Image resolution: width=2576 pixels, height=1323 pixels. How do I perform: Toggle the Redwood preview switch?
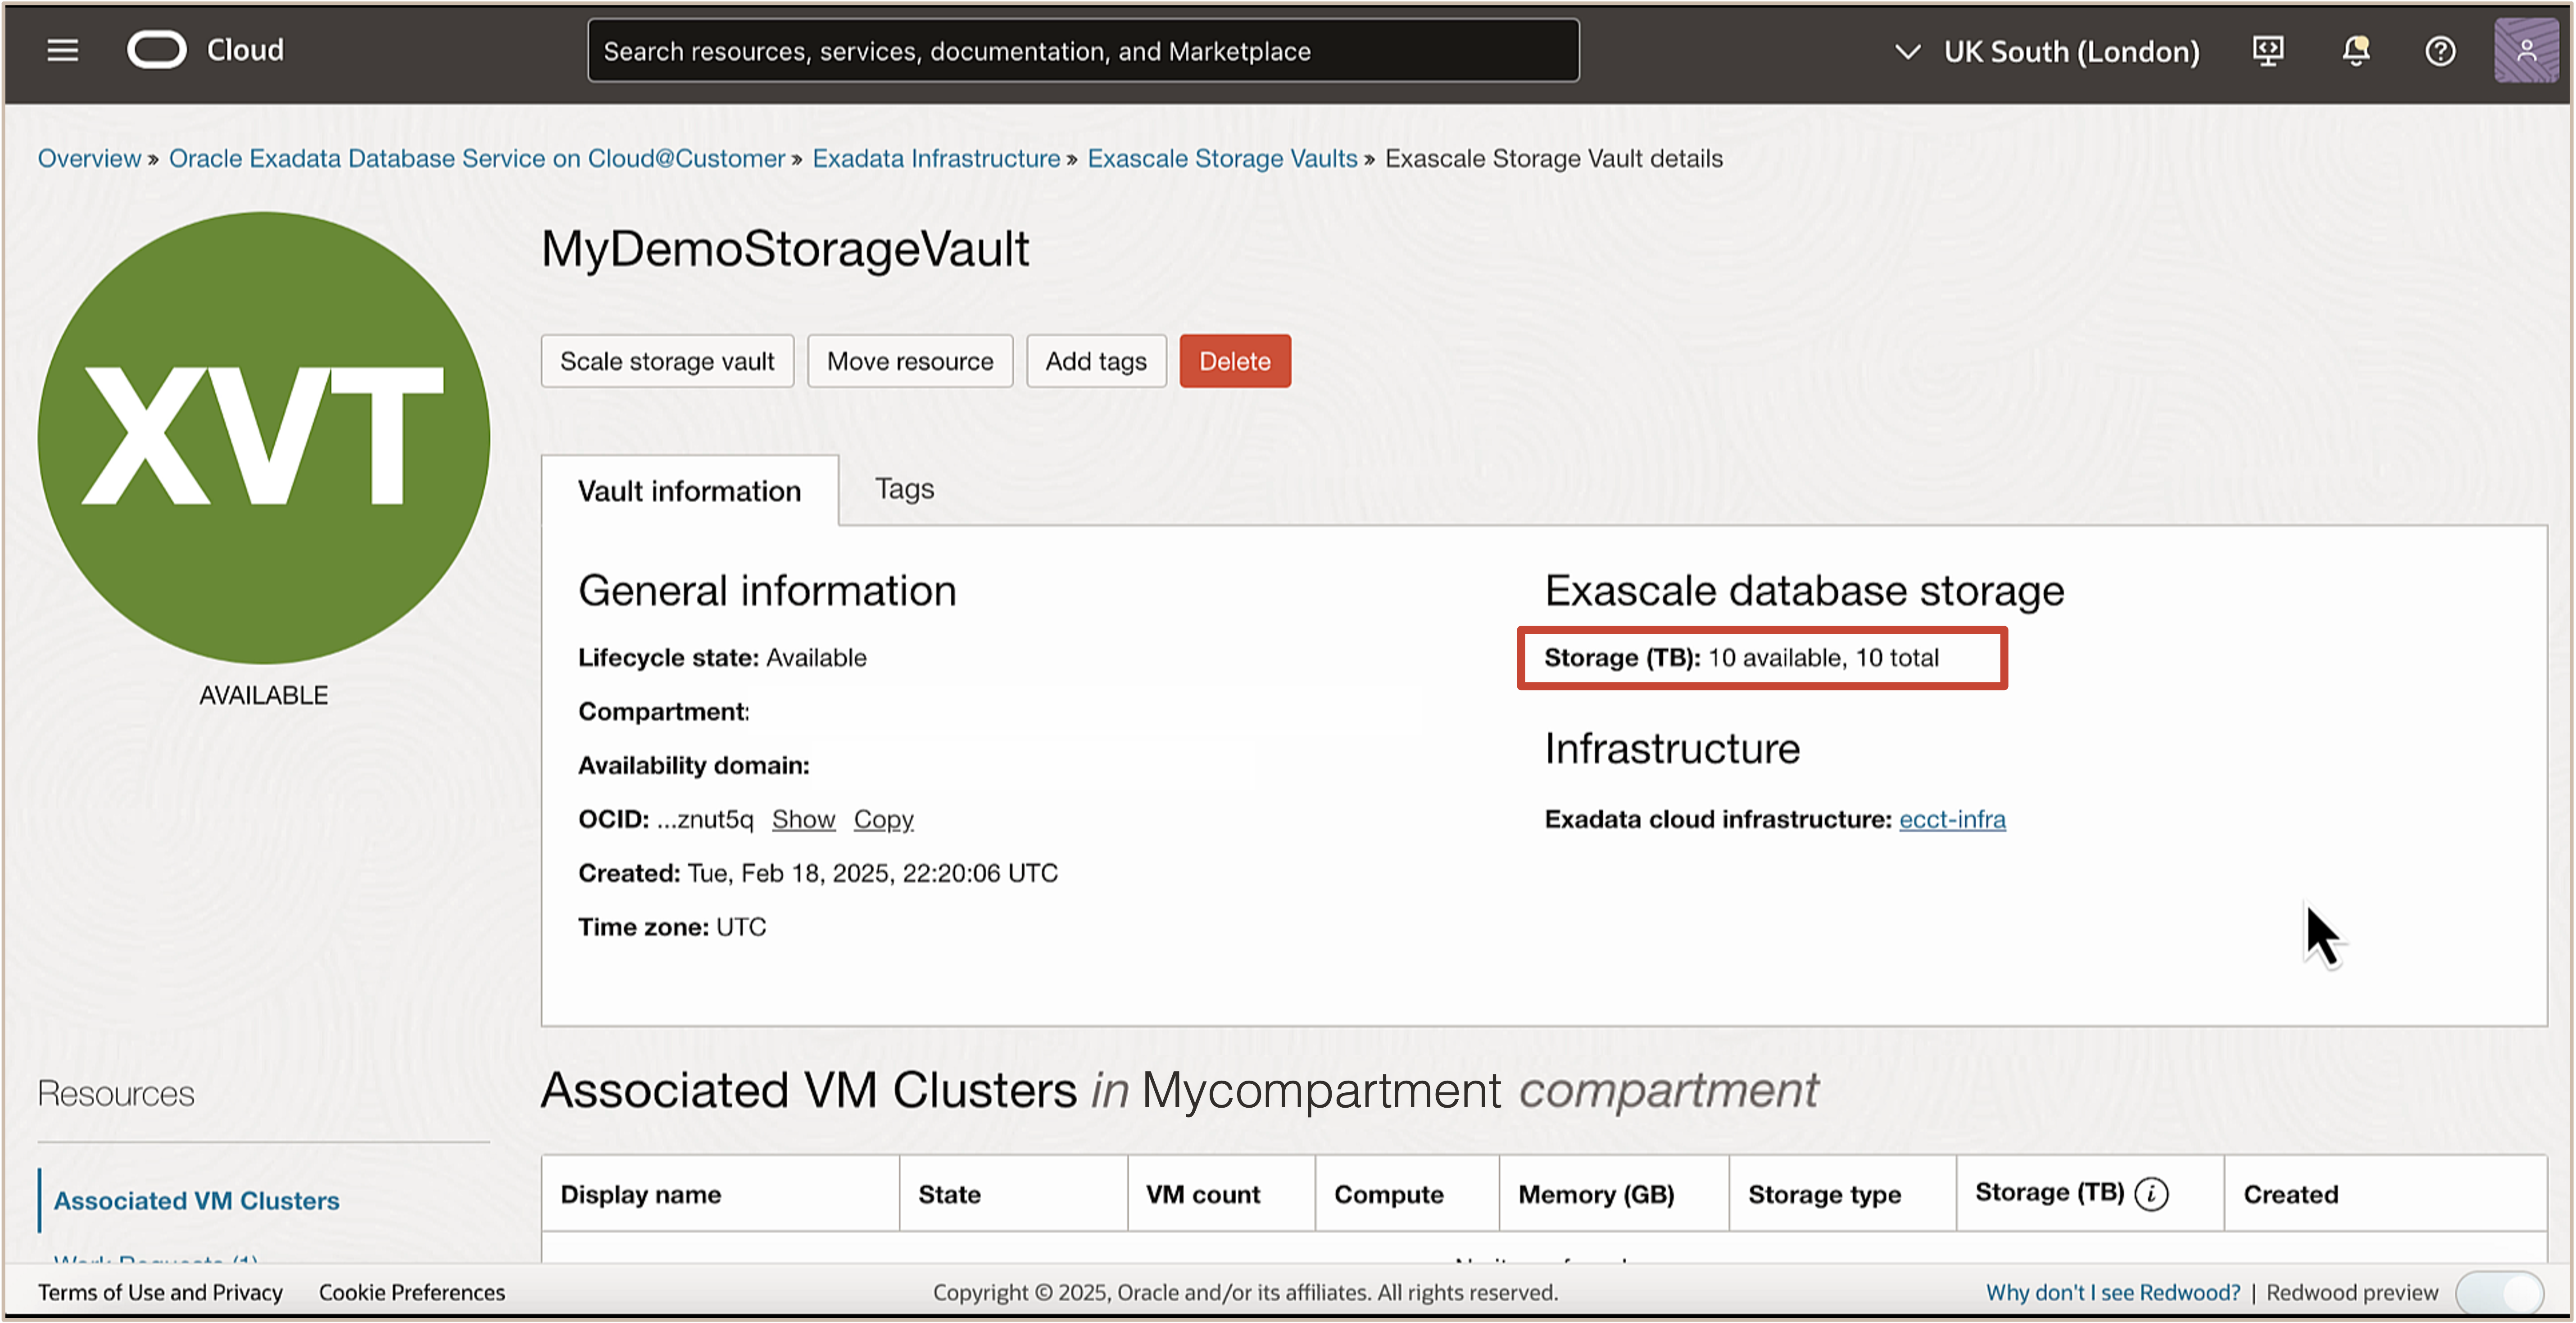coord(2499,1292)
